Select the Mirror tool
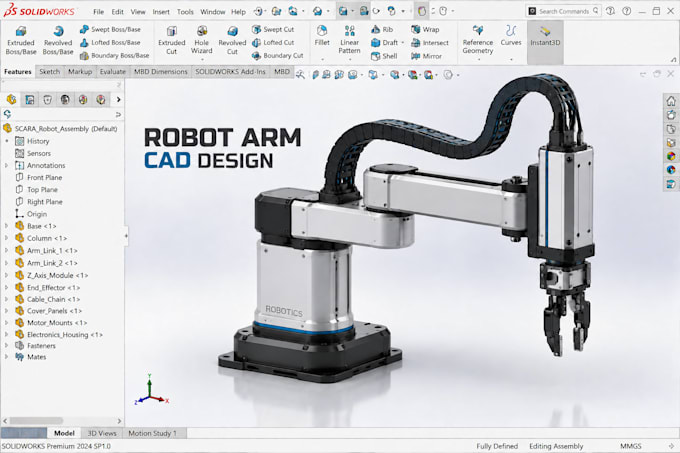The image size is (680, 453). pyautogui.click(x=426, y=55)
